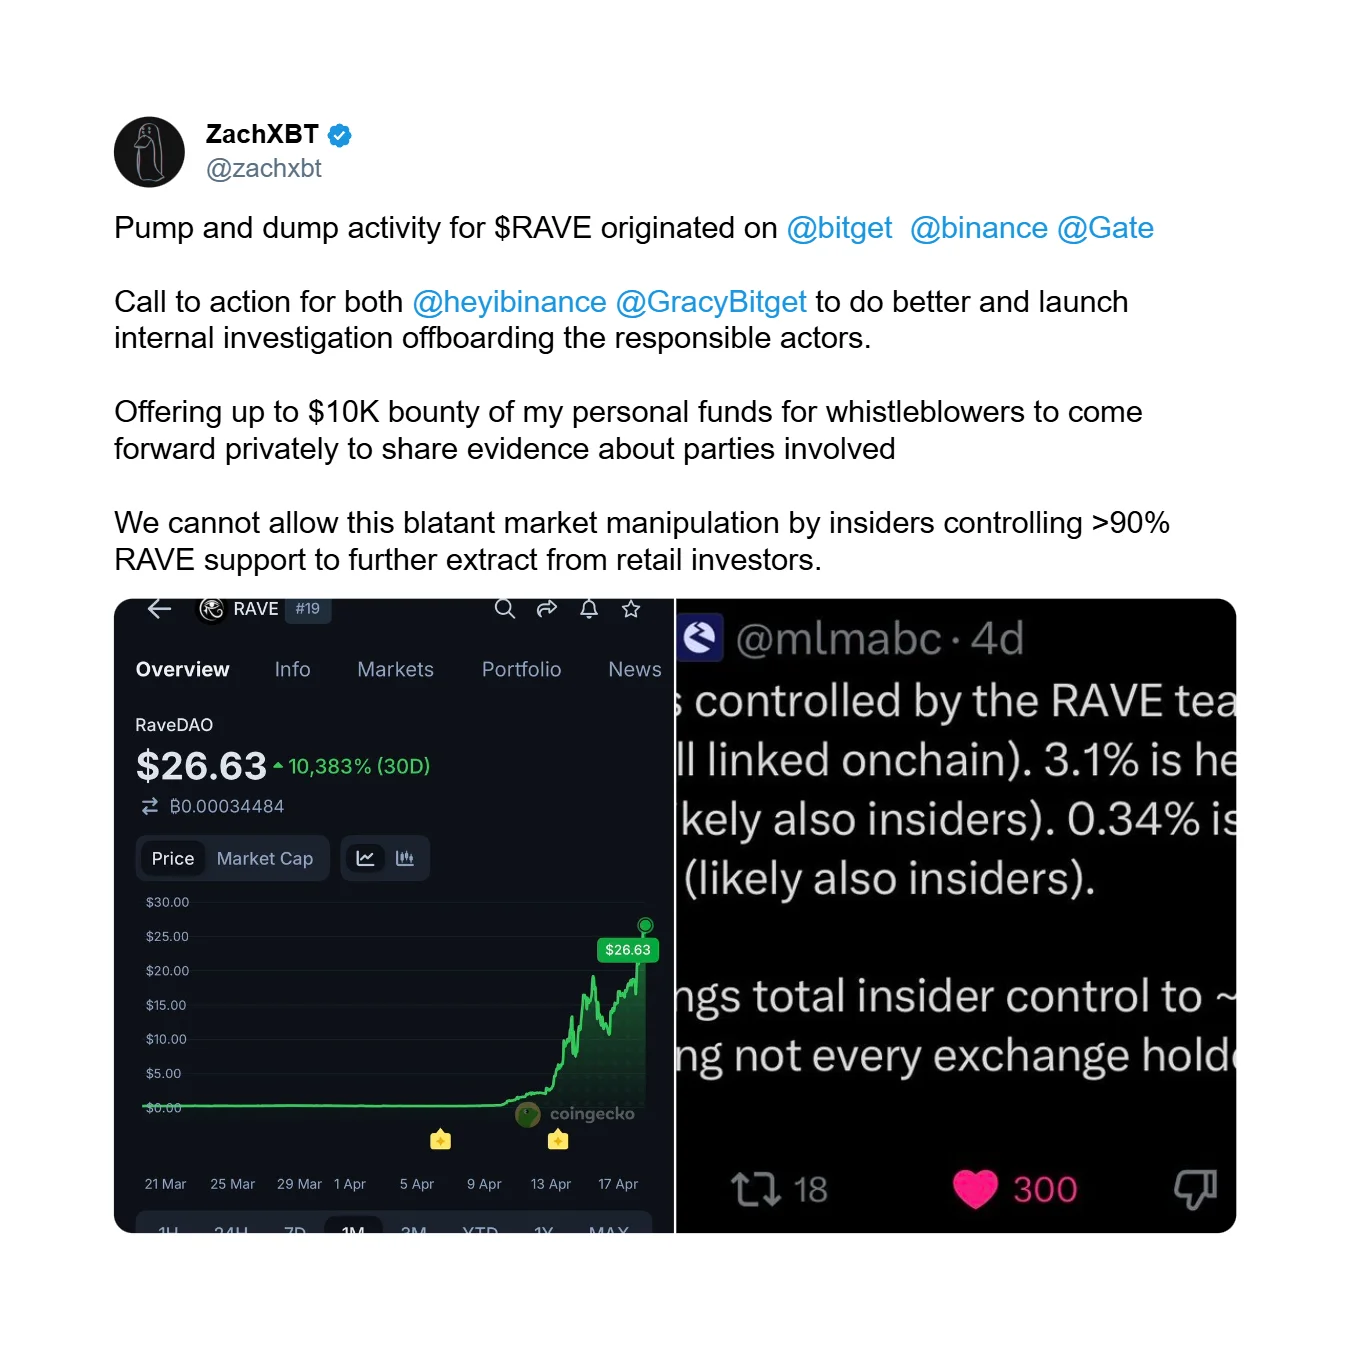
Task: Open the Info tab
Action: 292,669
